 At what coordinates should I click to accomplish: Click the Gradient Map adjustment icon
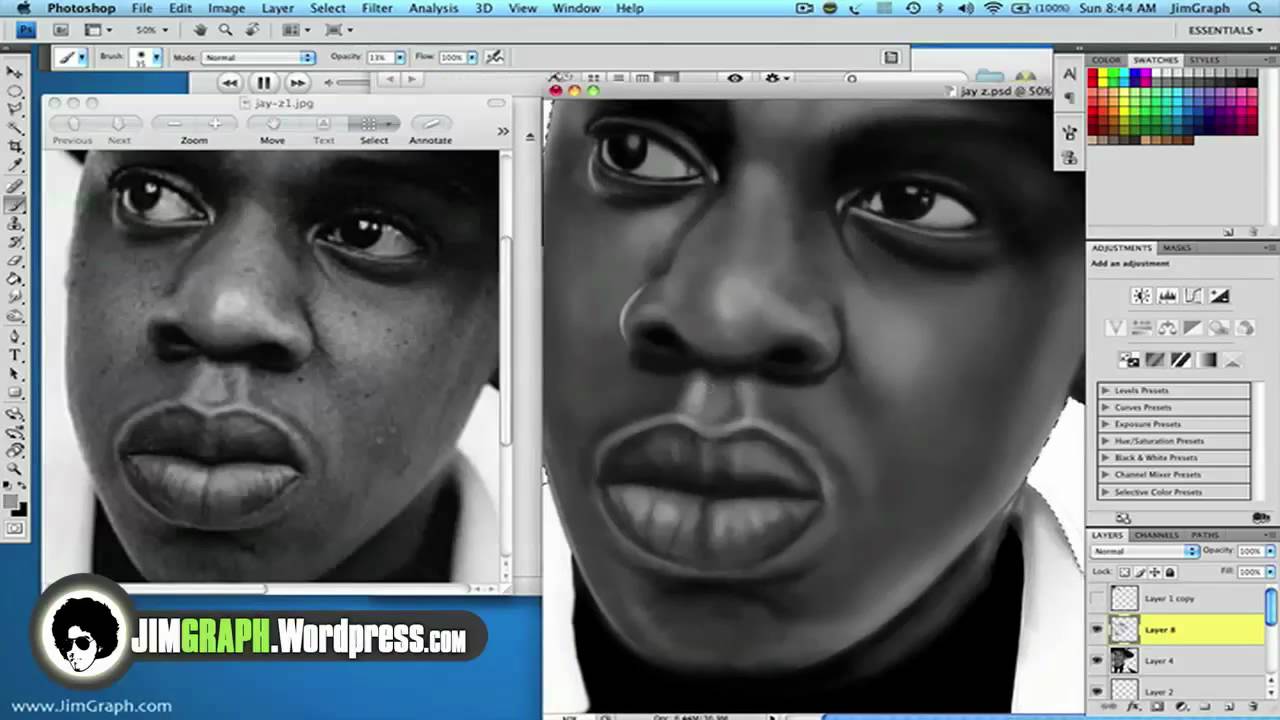click(x=1207, y=360)
